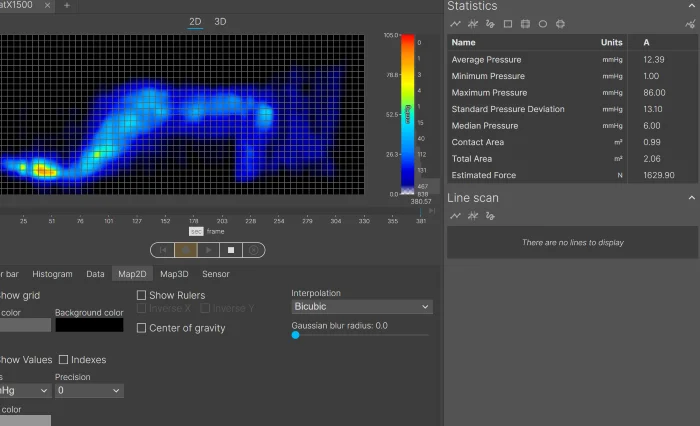Check the Indexes checkbox
700x426 pixels.
coord(64,360)
